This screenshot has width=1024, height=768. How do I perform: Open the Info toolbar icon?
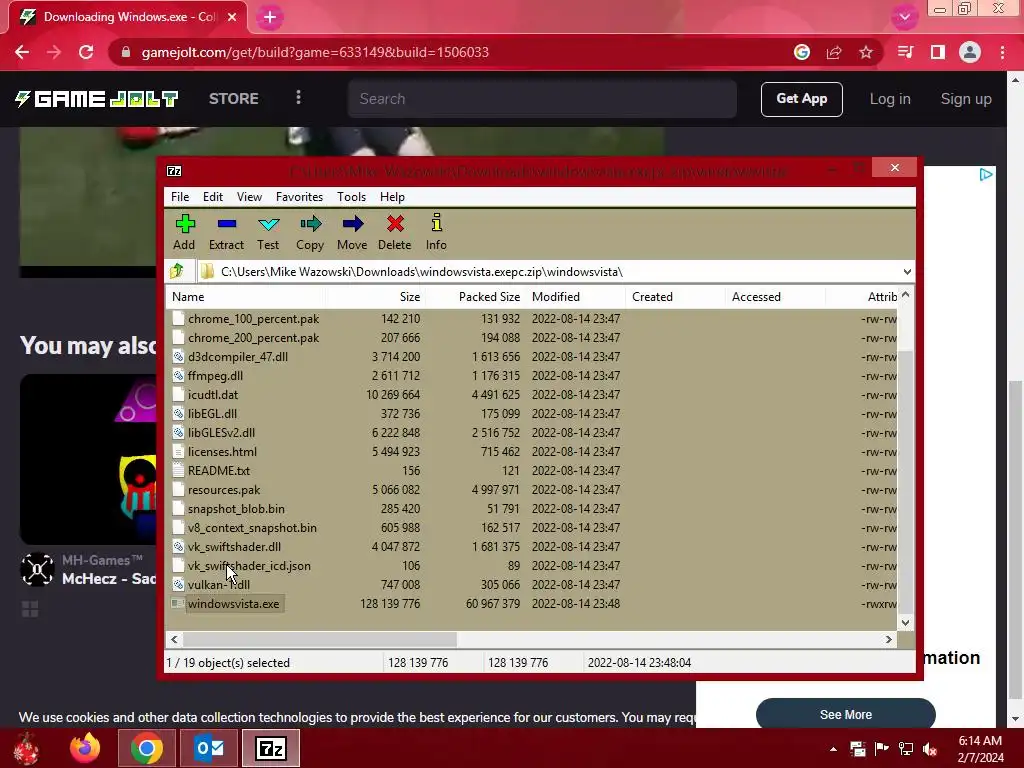pos(436,232)
